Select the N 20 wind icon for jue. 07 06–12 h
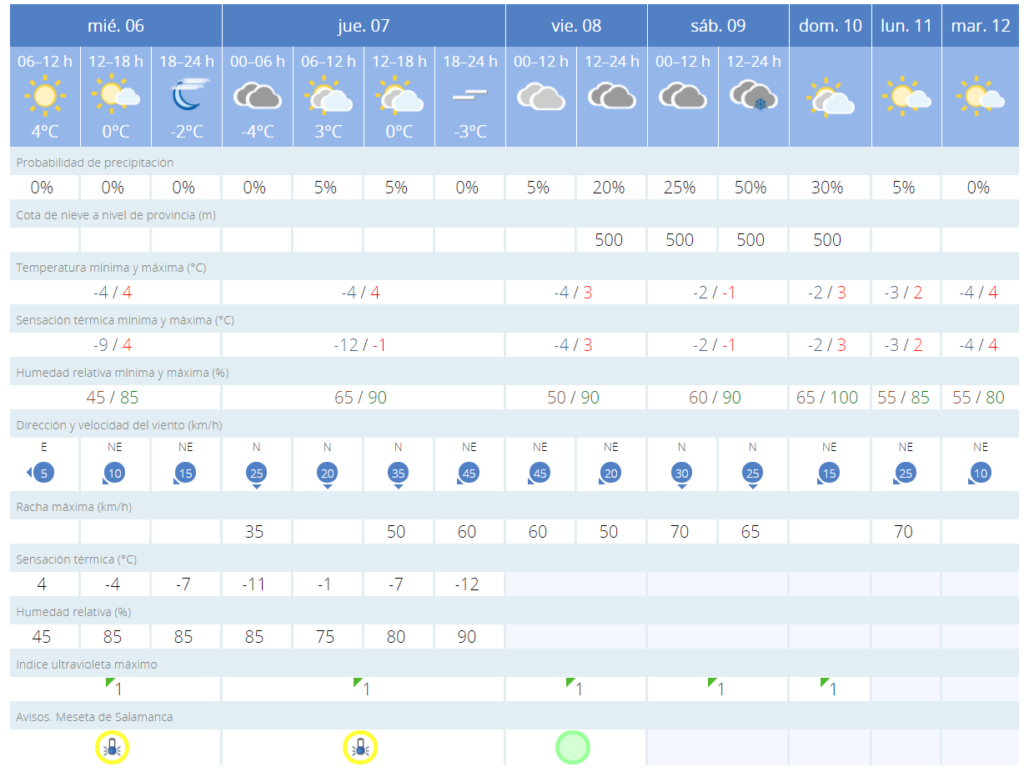 click(327, 475)
